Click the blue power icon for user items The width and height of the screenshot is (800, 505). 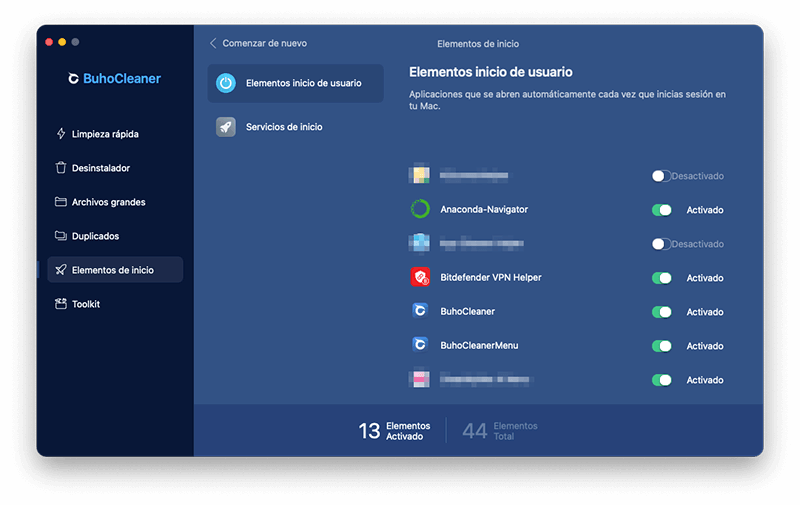point(226,83)
